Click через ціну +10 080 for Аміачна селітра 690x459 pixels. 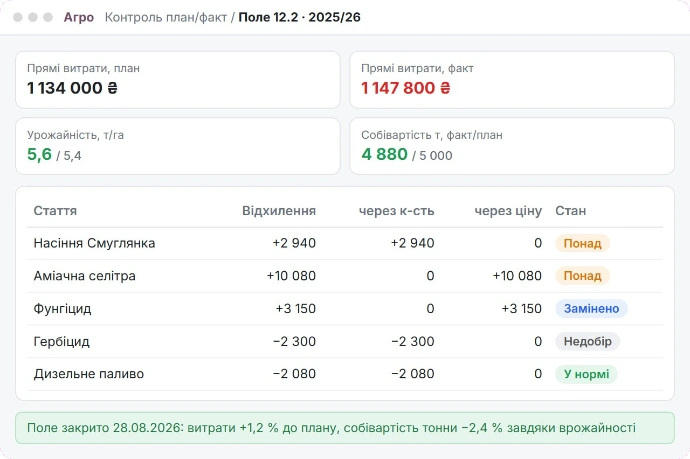517,276
